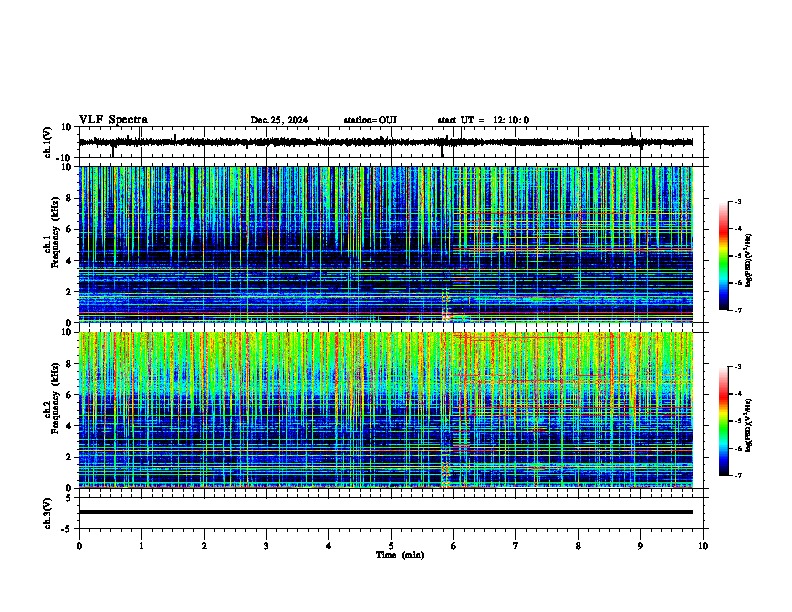The height and width of the screenshot is (612, 792).
Task: Click the "station=OUI" label
Action: pyautogui.click(x=370, y=120)
